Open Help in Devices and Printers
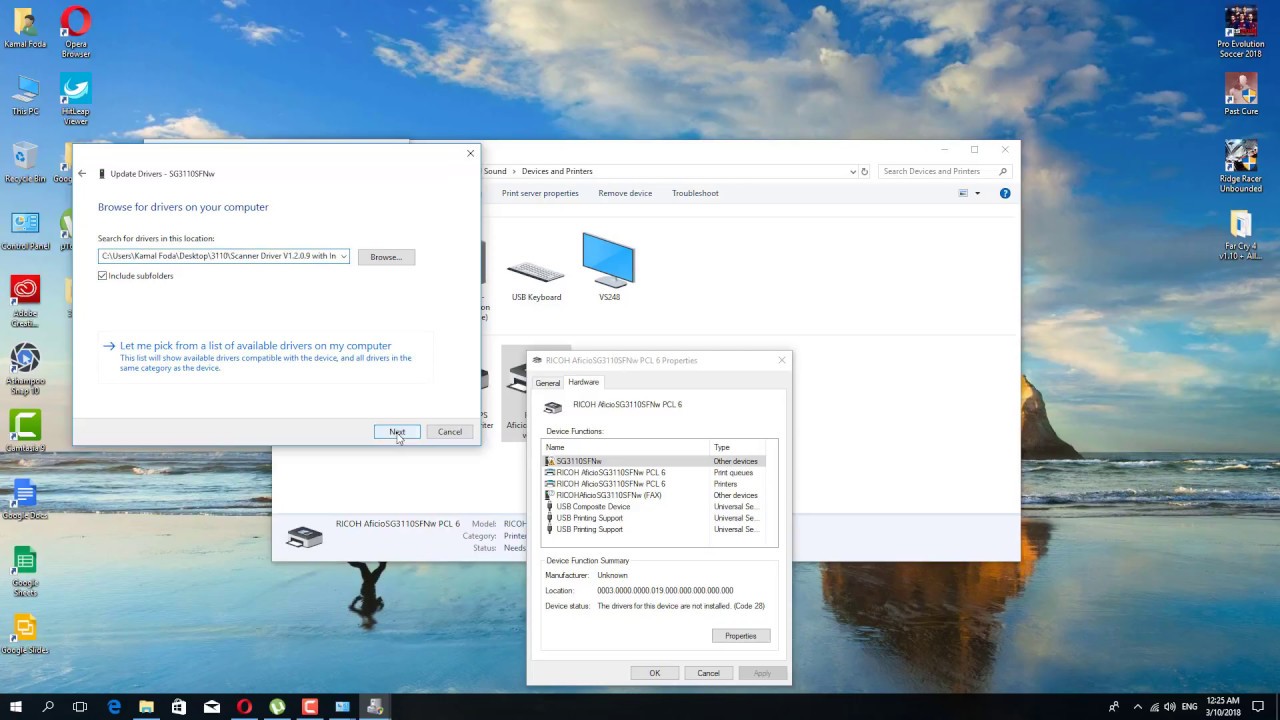 coord(1005,193)
